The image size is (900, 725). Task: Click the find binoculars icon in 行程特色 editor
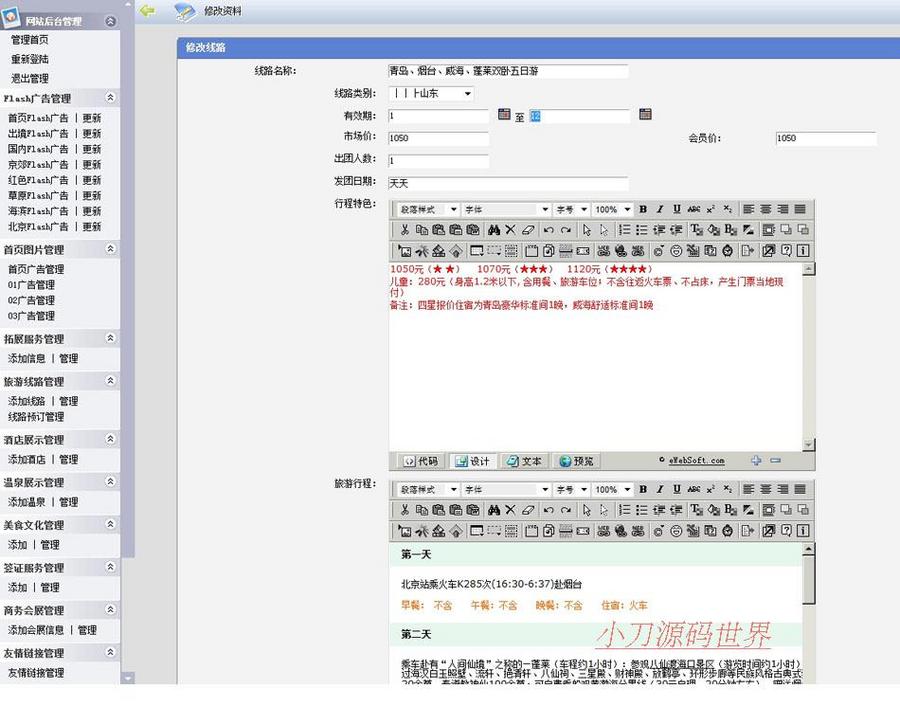[494, 230]
